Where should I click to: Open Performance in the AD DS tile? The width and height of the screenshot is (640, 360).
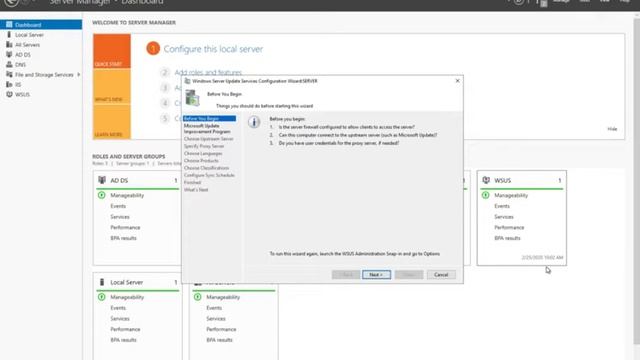[x=125, y=227]
